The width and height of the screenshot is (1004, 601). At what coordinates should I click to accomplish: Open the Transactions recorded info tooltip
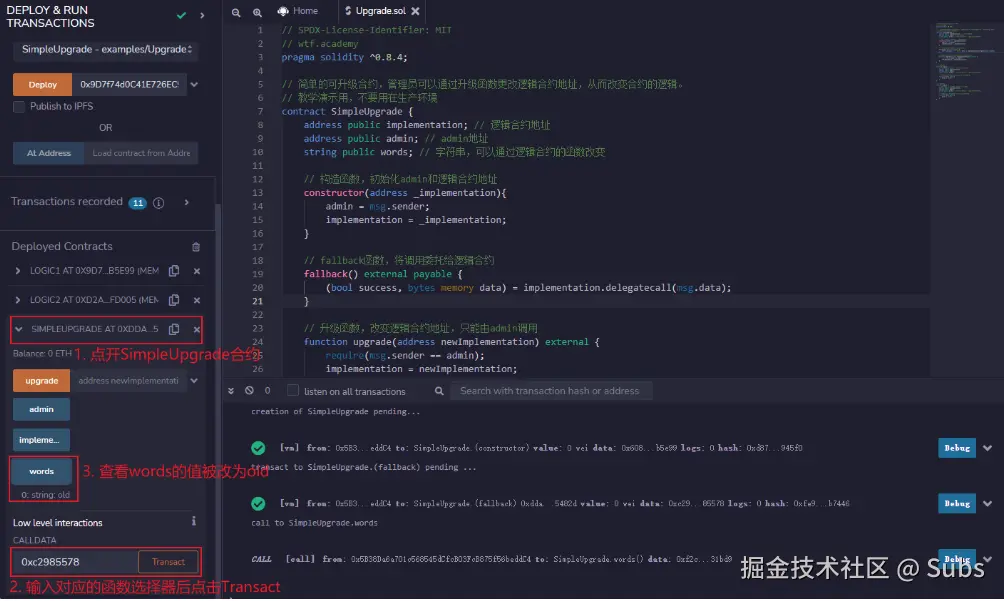pos(159,201)
